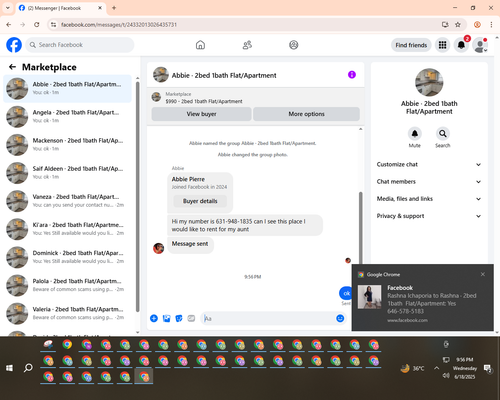The image size is (500, 400).
Task: Open the Facebook home logo
Action: pos(14,45)
